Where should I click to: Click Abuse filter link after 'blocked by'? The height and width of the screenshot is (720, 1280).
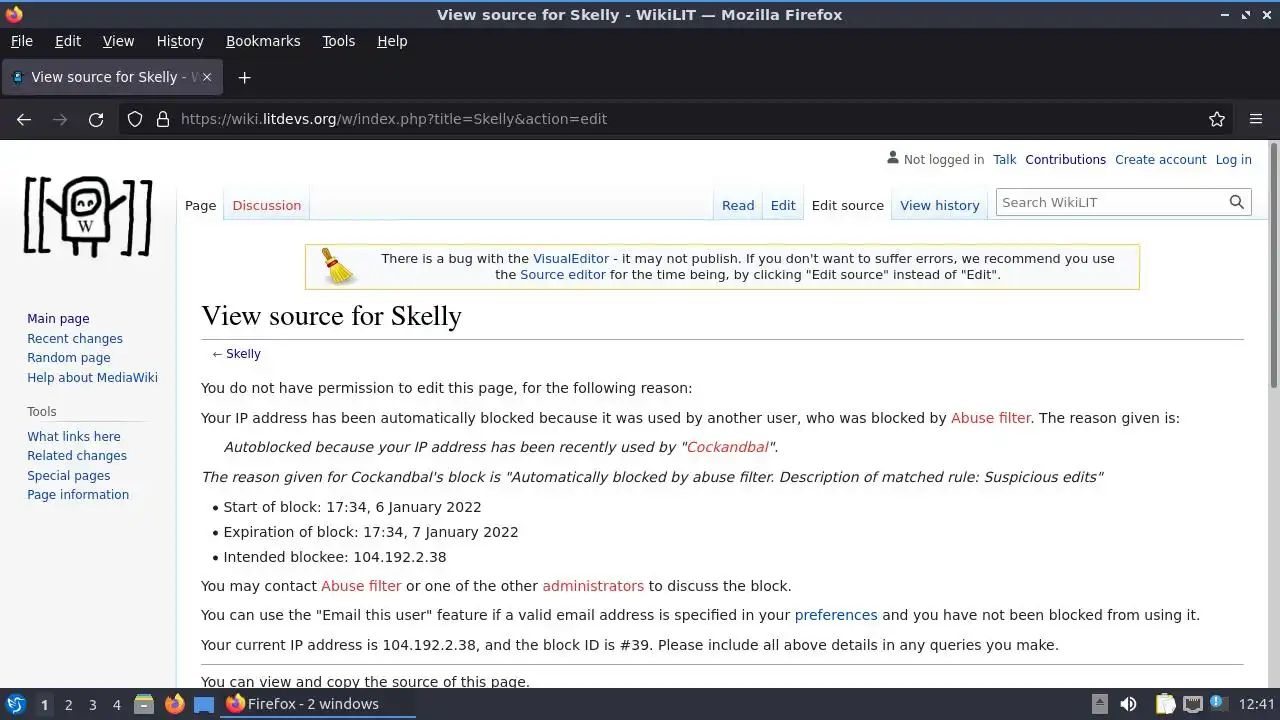point(991,418)
